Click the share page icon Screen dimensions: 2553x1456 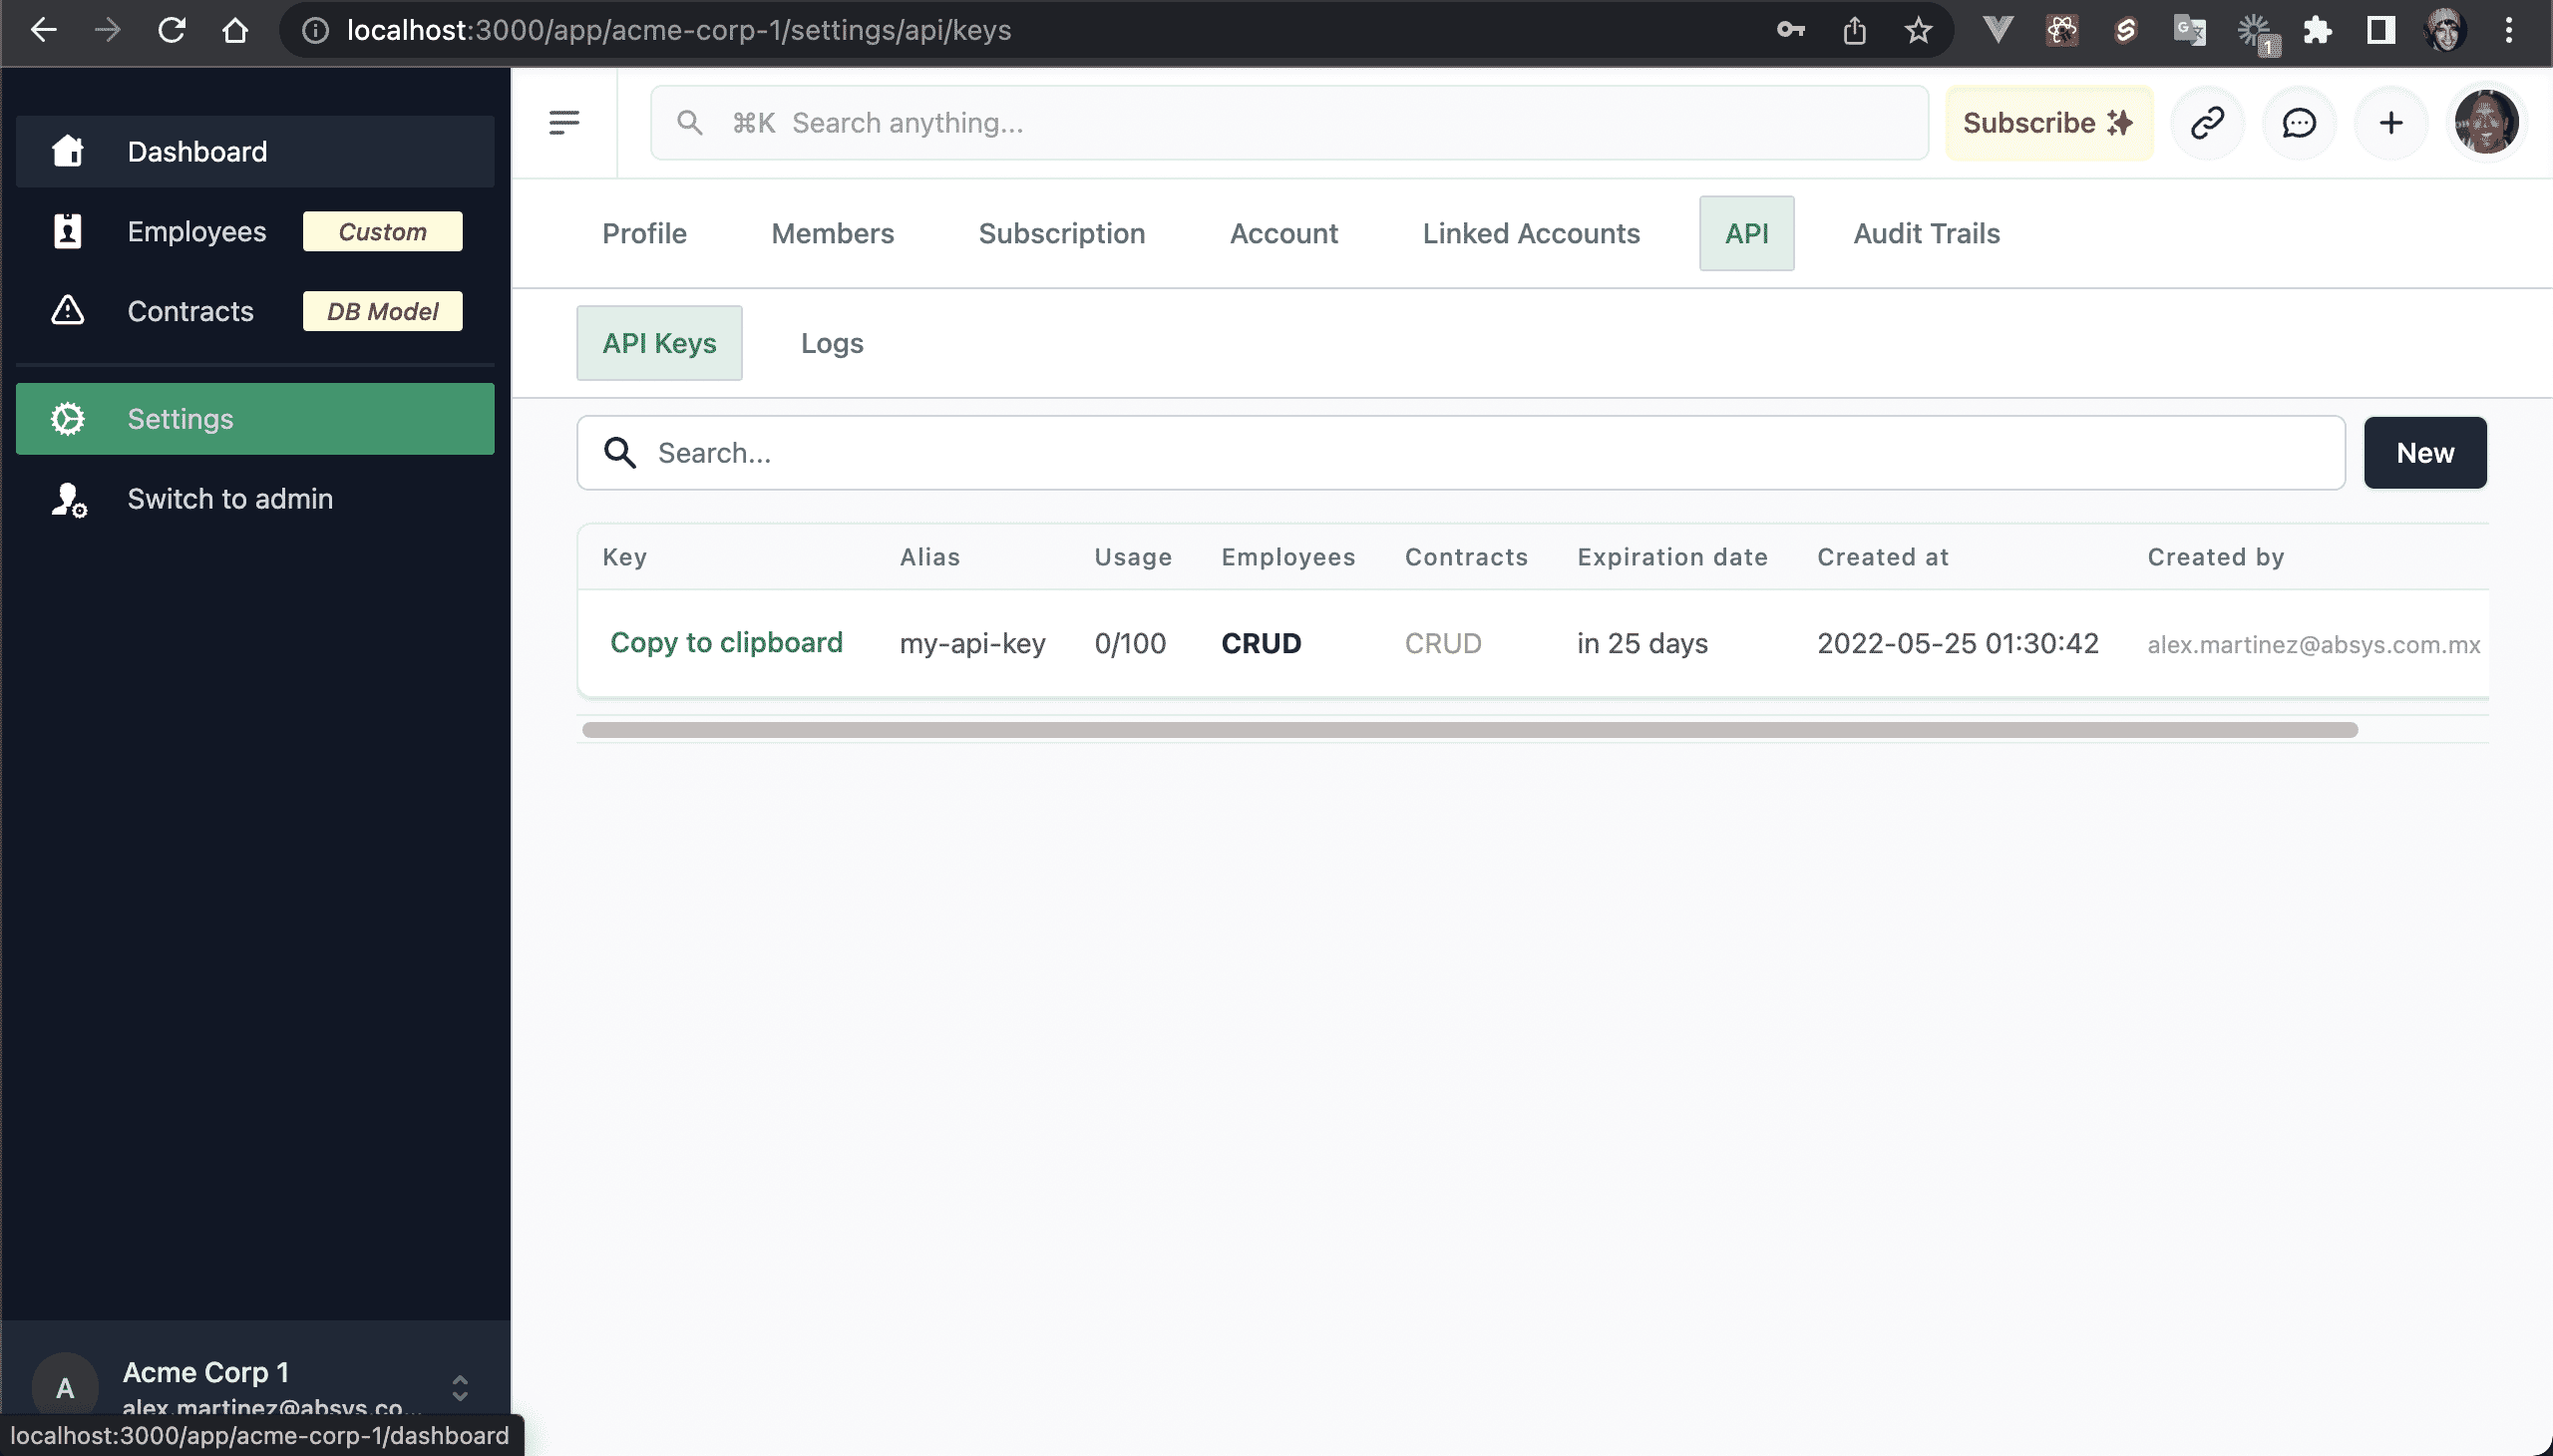[1854, 30]
